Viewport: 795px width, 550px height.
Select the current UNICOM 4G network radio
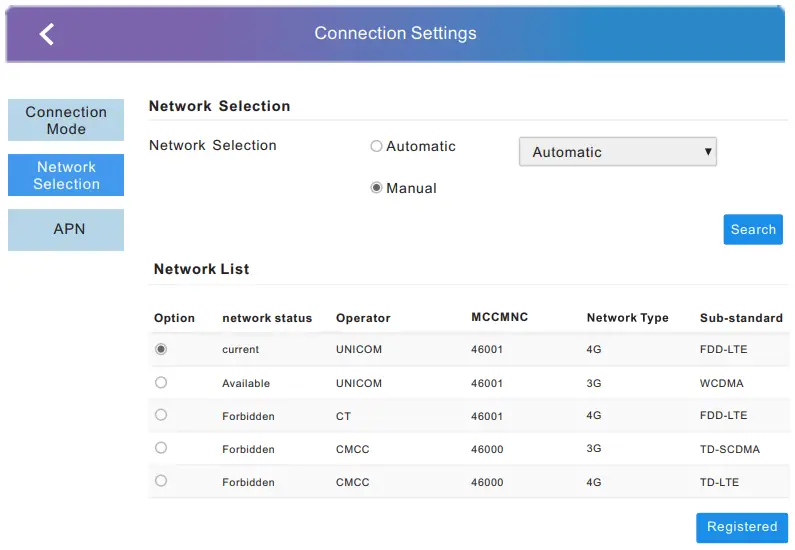161,349
